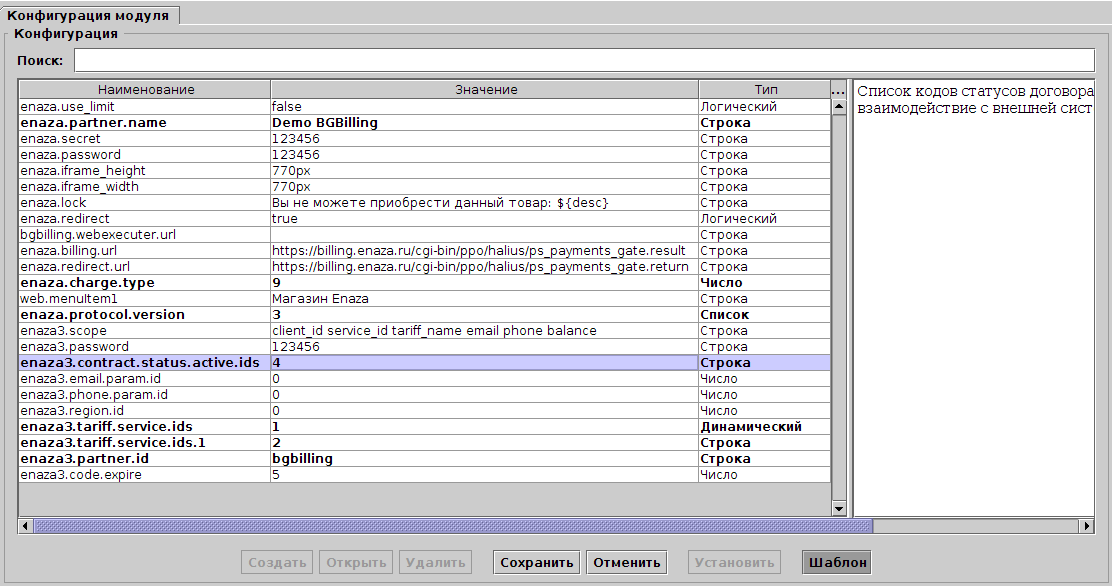Open the Конфигурация модуля tab
This screenshot has width=1112, height=586.
89,15
